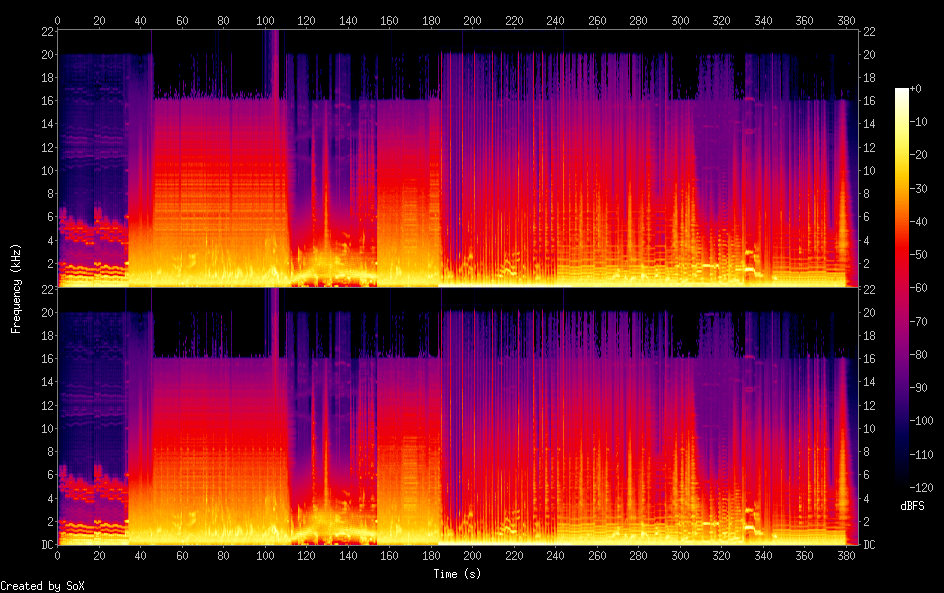Click "380" on the top time axis

click(x=846, y=20)
